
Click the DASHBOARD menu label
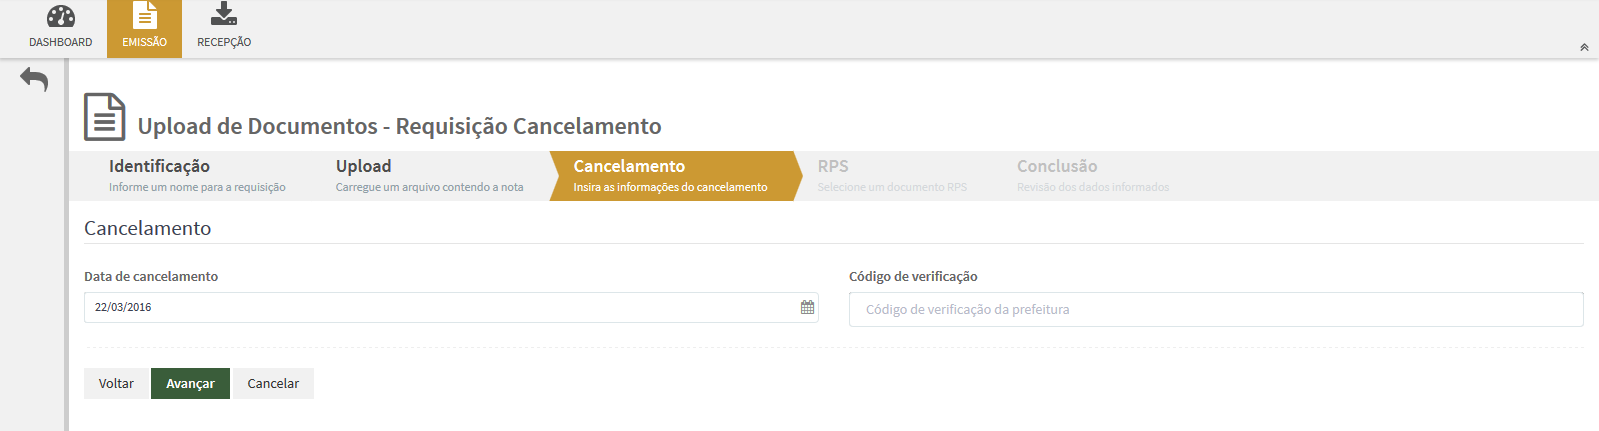pos(61,42)
